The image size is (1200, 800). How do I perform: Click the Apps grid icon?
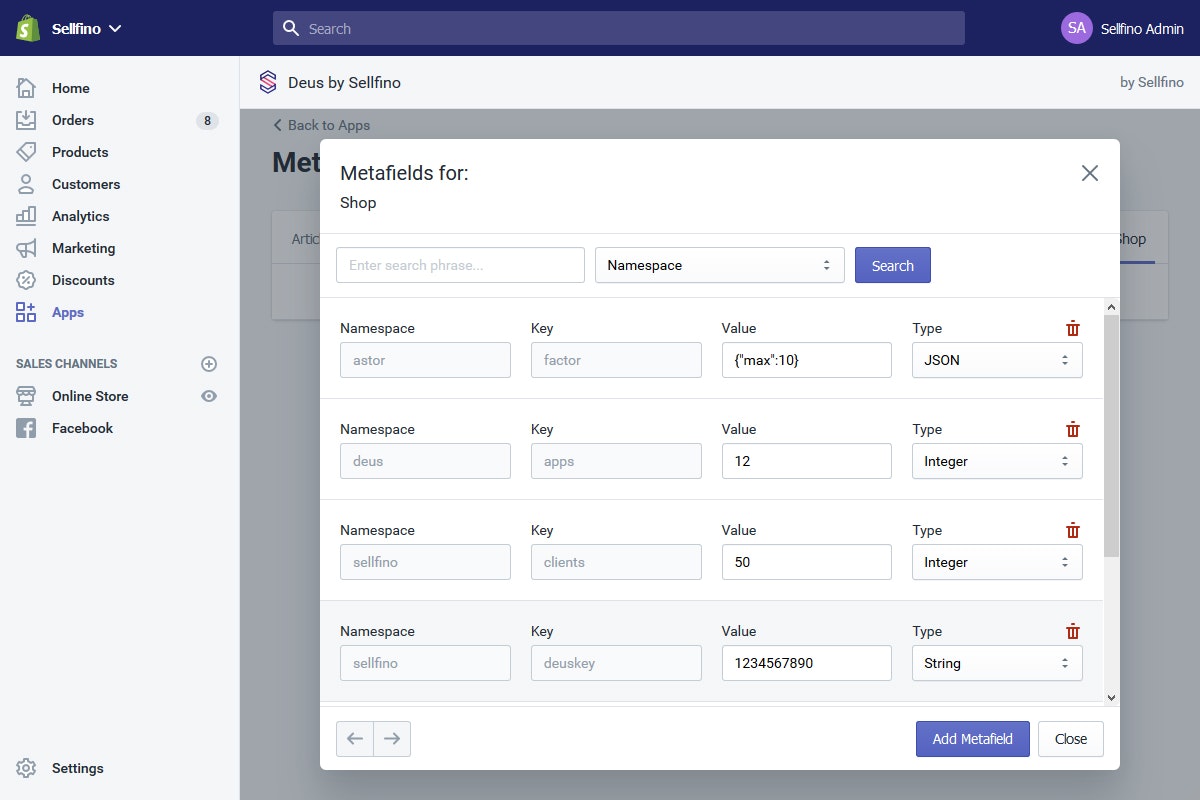click(x=26, y=312)
